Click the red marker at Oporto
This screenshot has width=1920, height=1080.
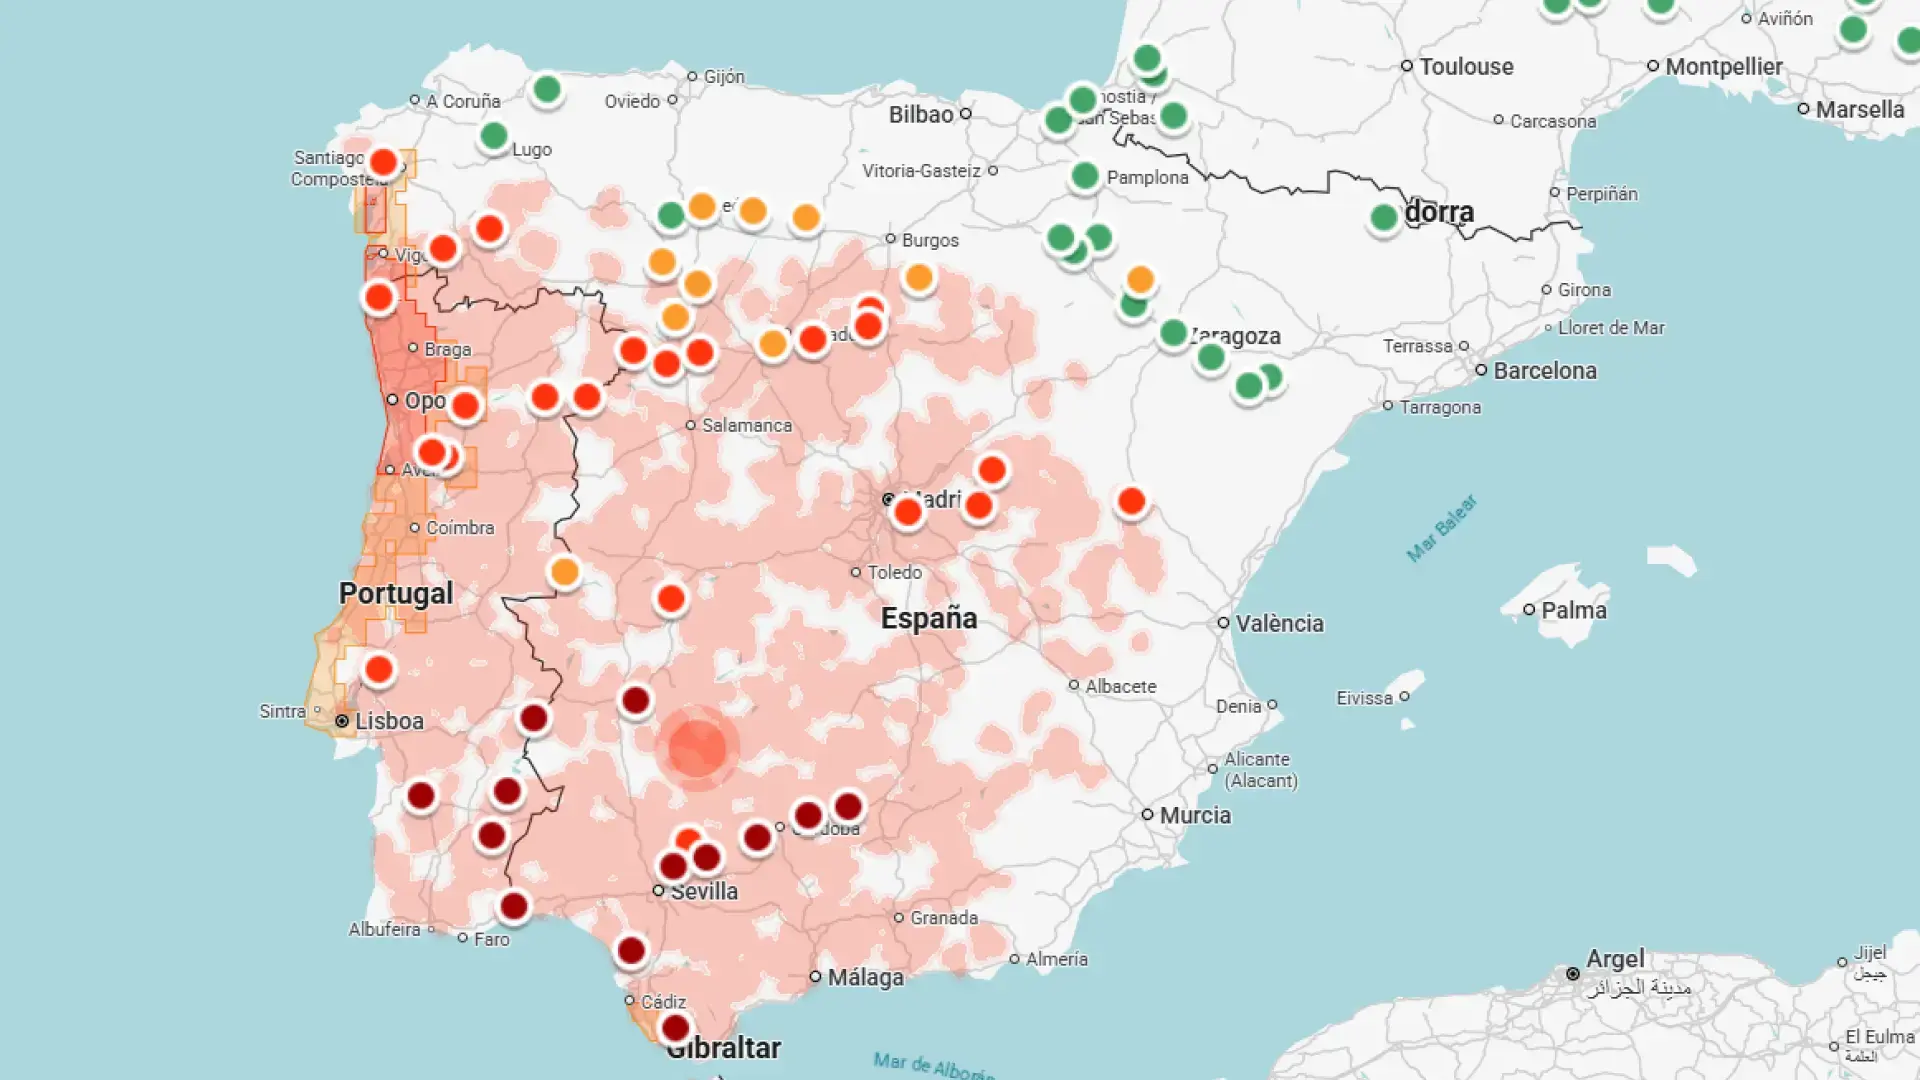tap(464, 406)
